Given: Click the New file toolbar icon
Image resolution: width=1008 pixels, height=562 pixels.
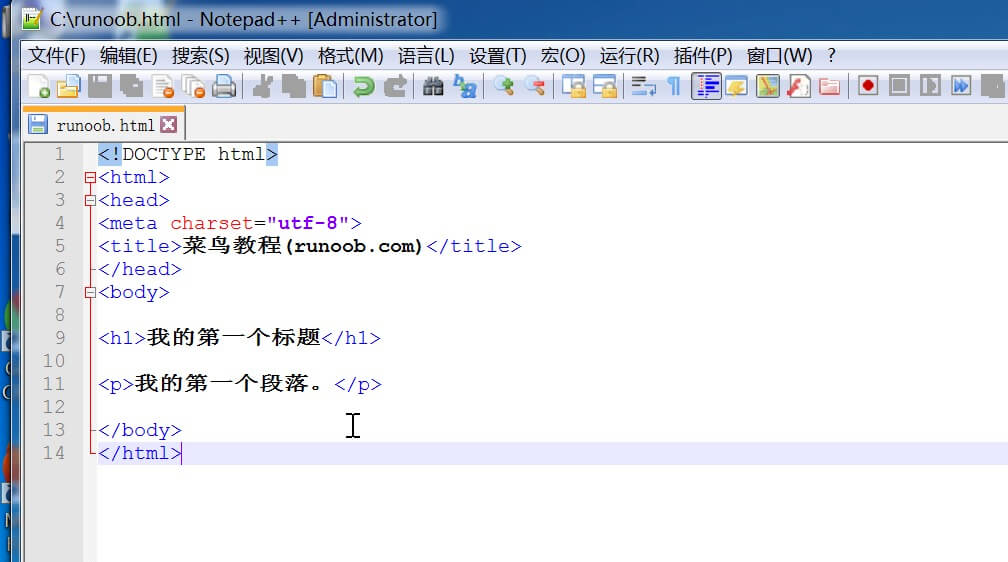Looking at the screenshot, I should click(38, 87).
